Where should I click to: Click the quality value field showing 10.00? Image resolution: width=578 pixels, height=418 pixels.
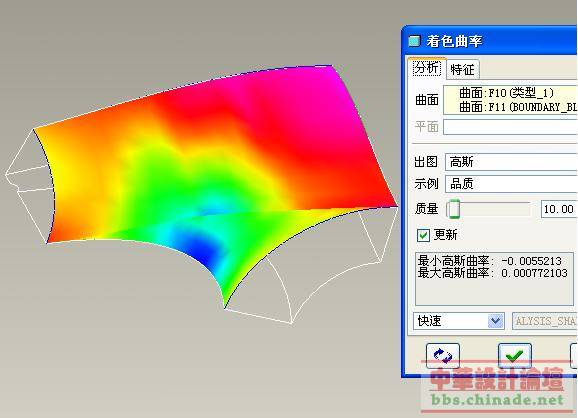tap(559, 209)
